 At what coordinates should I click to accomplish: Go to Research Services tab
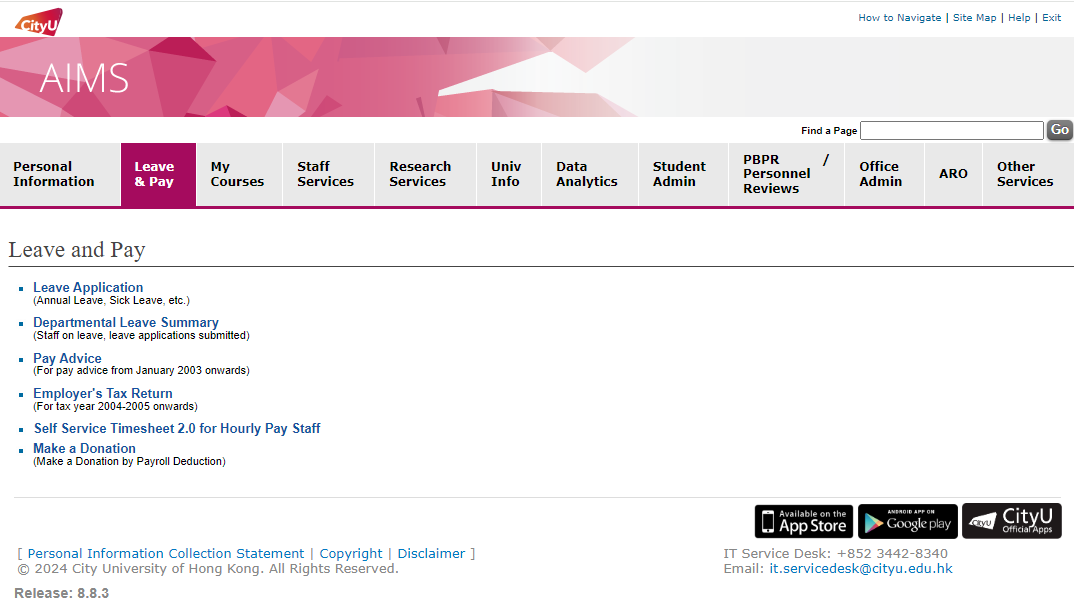[x=420, y=174]
